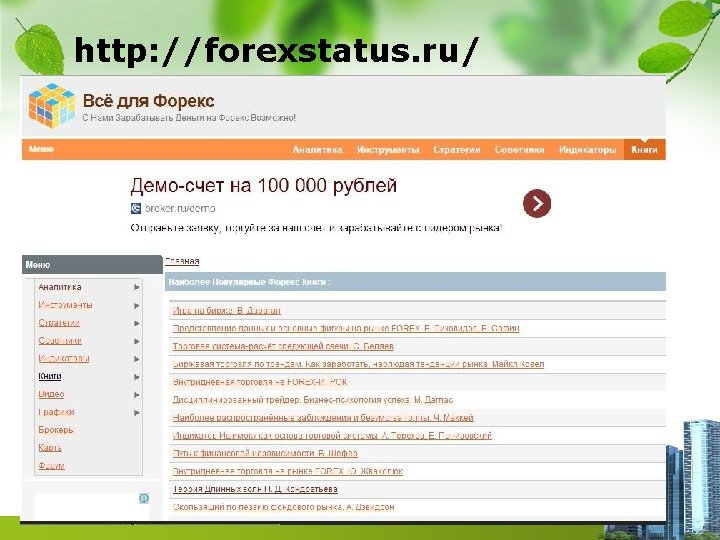This screenshot has width=720, height=540.
Task: Expand the Инструменты sidebar arrow
Action: (x=136, y=305)
